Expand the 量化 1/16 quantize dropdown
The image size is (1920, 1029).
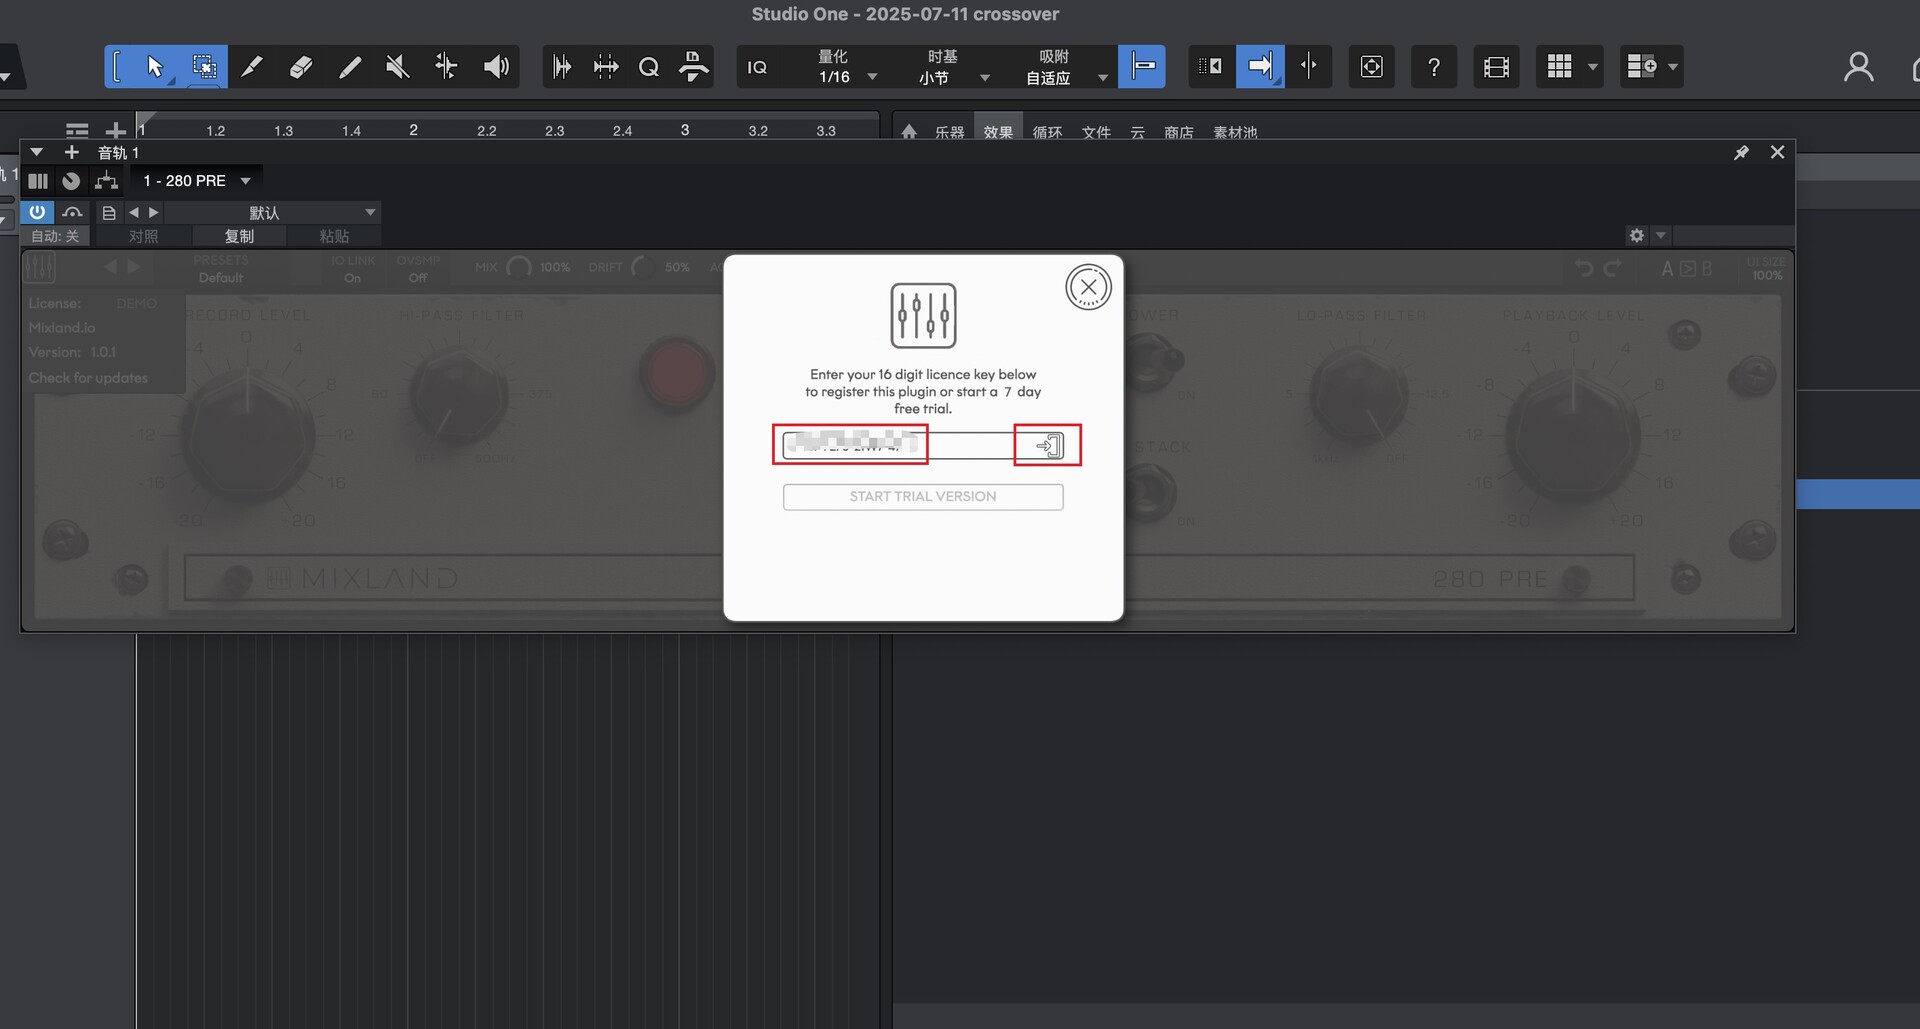click(x=872, y=77)
